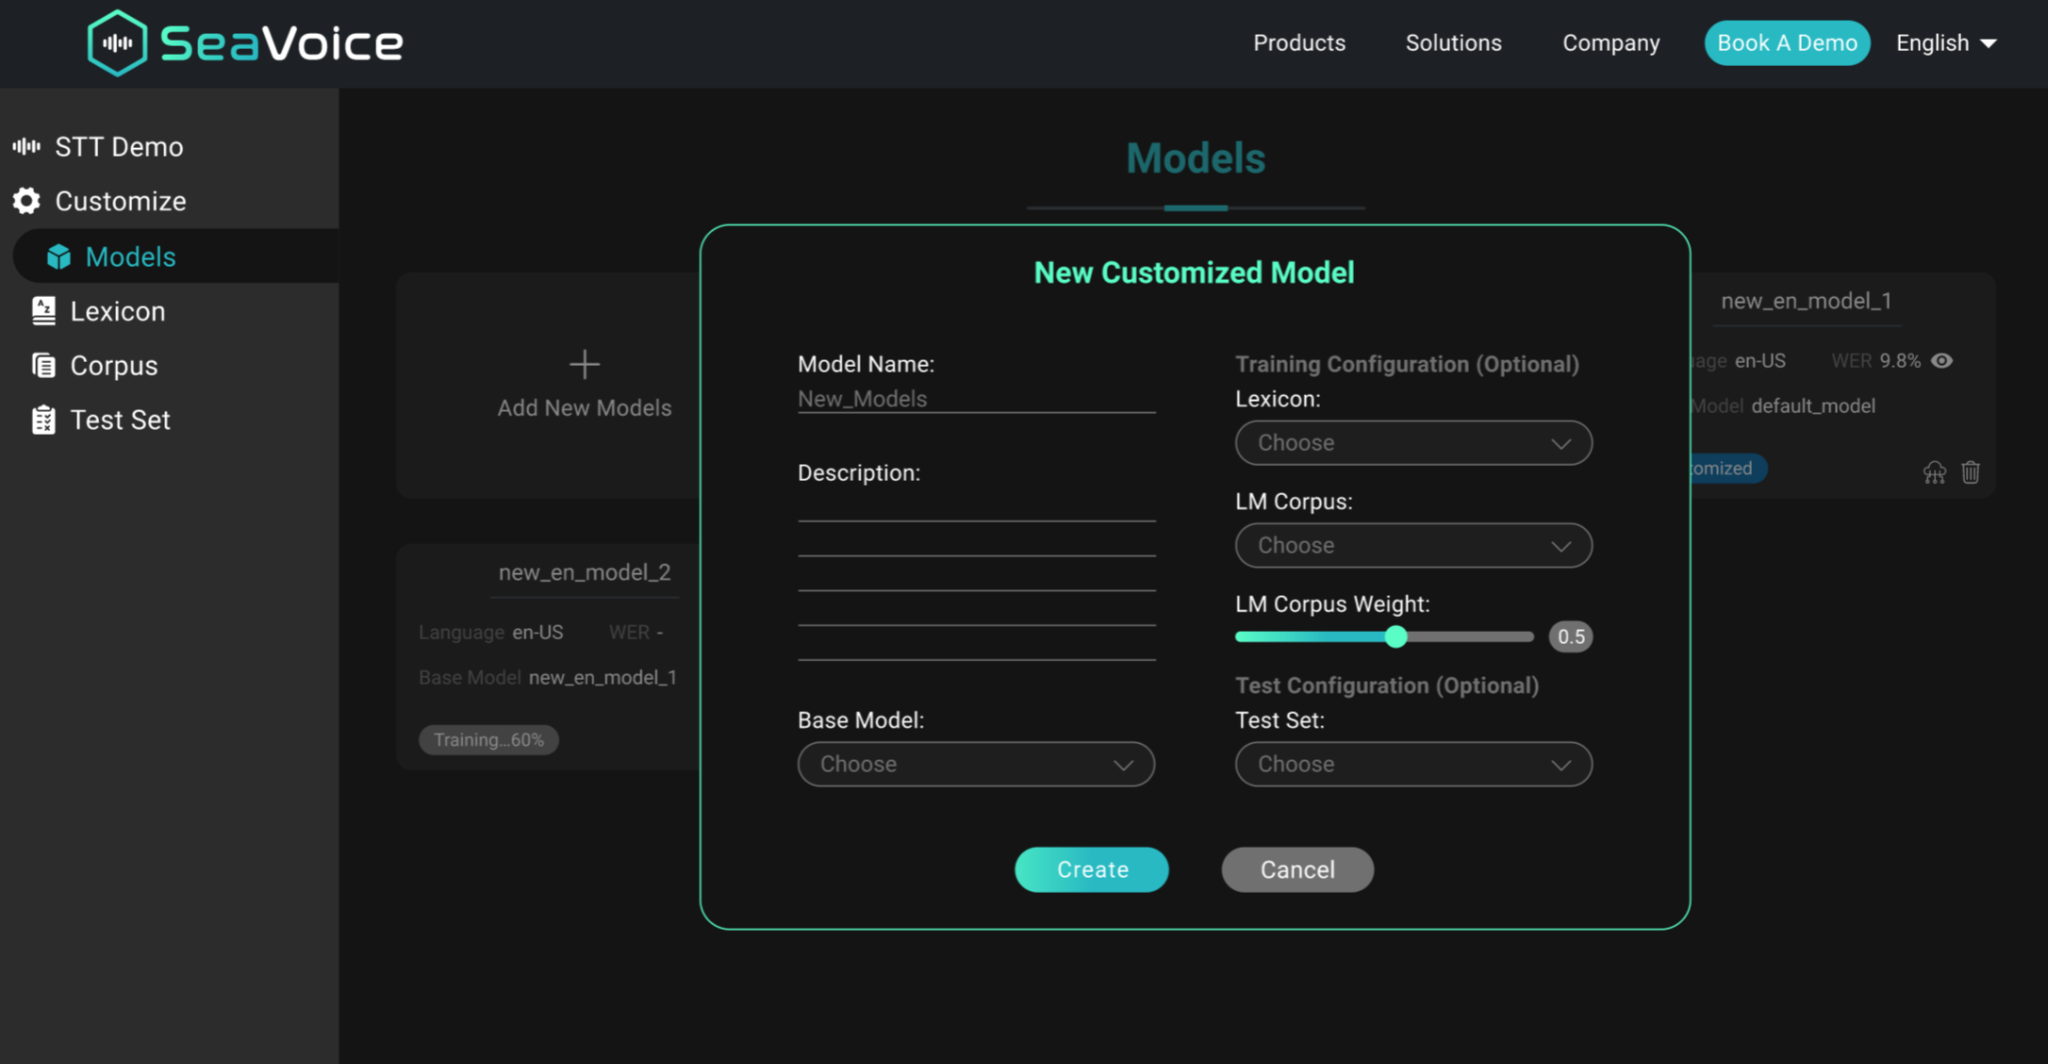Click Book A Demo
The image size is (2048, 1064).
point(1787,43)
